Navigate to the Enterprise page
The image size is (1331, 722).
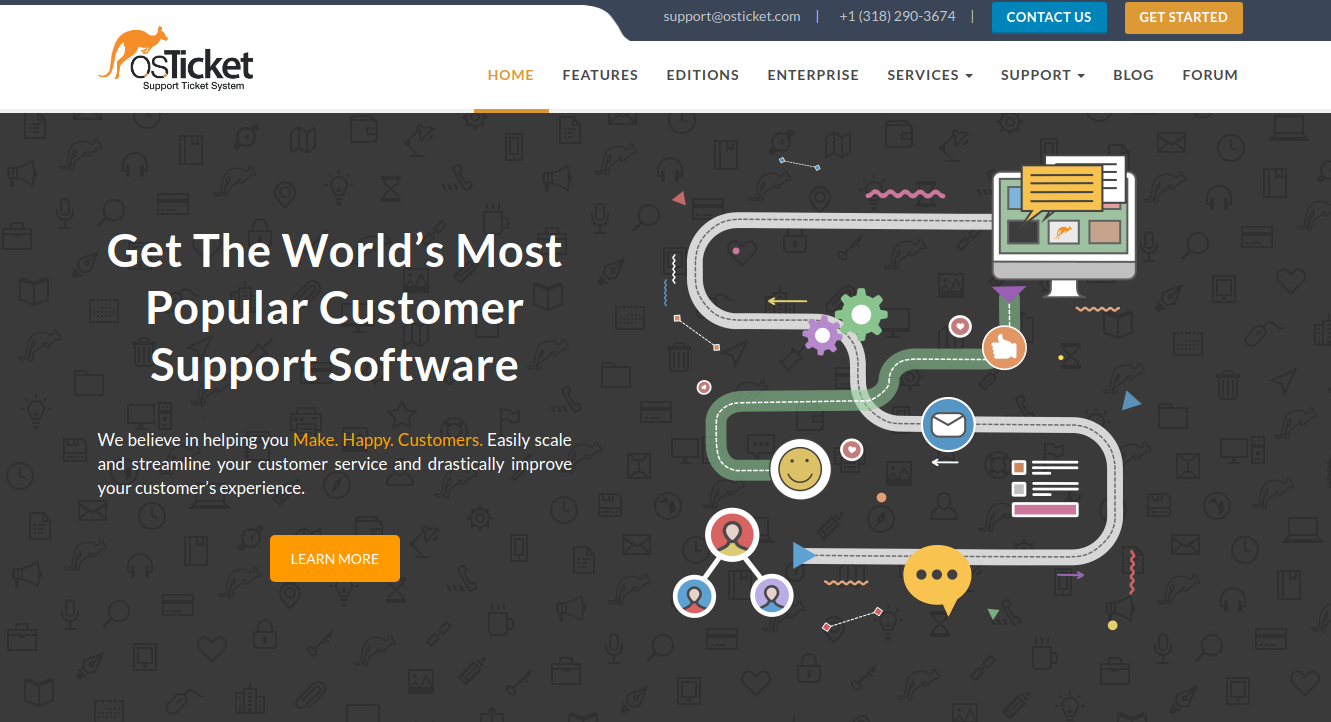(813, 75)
